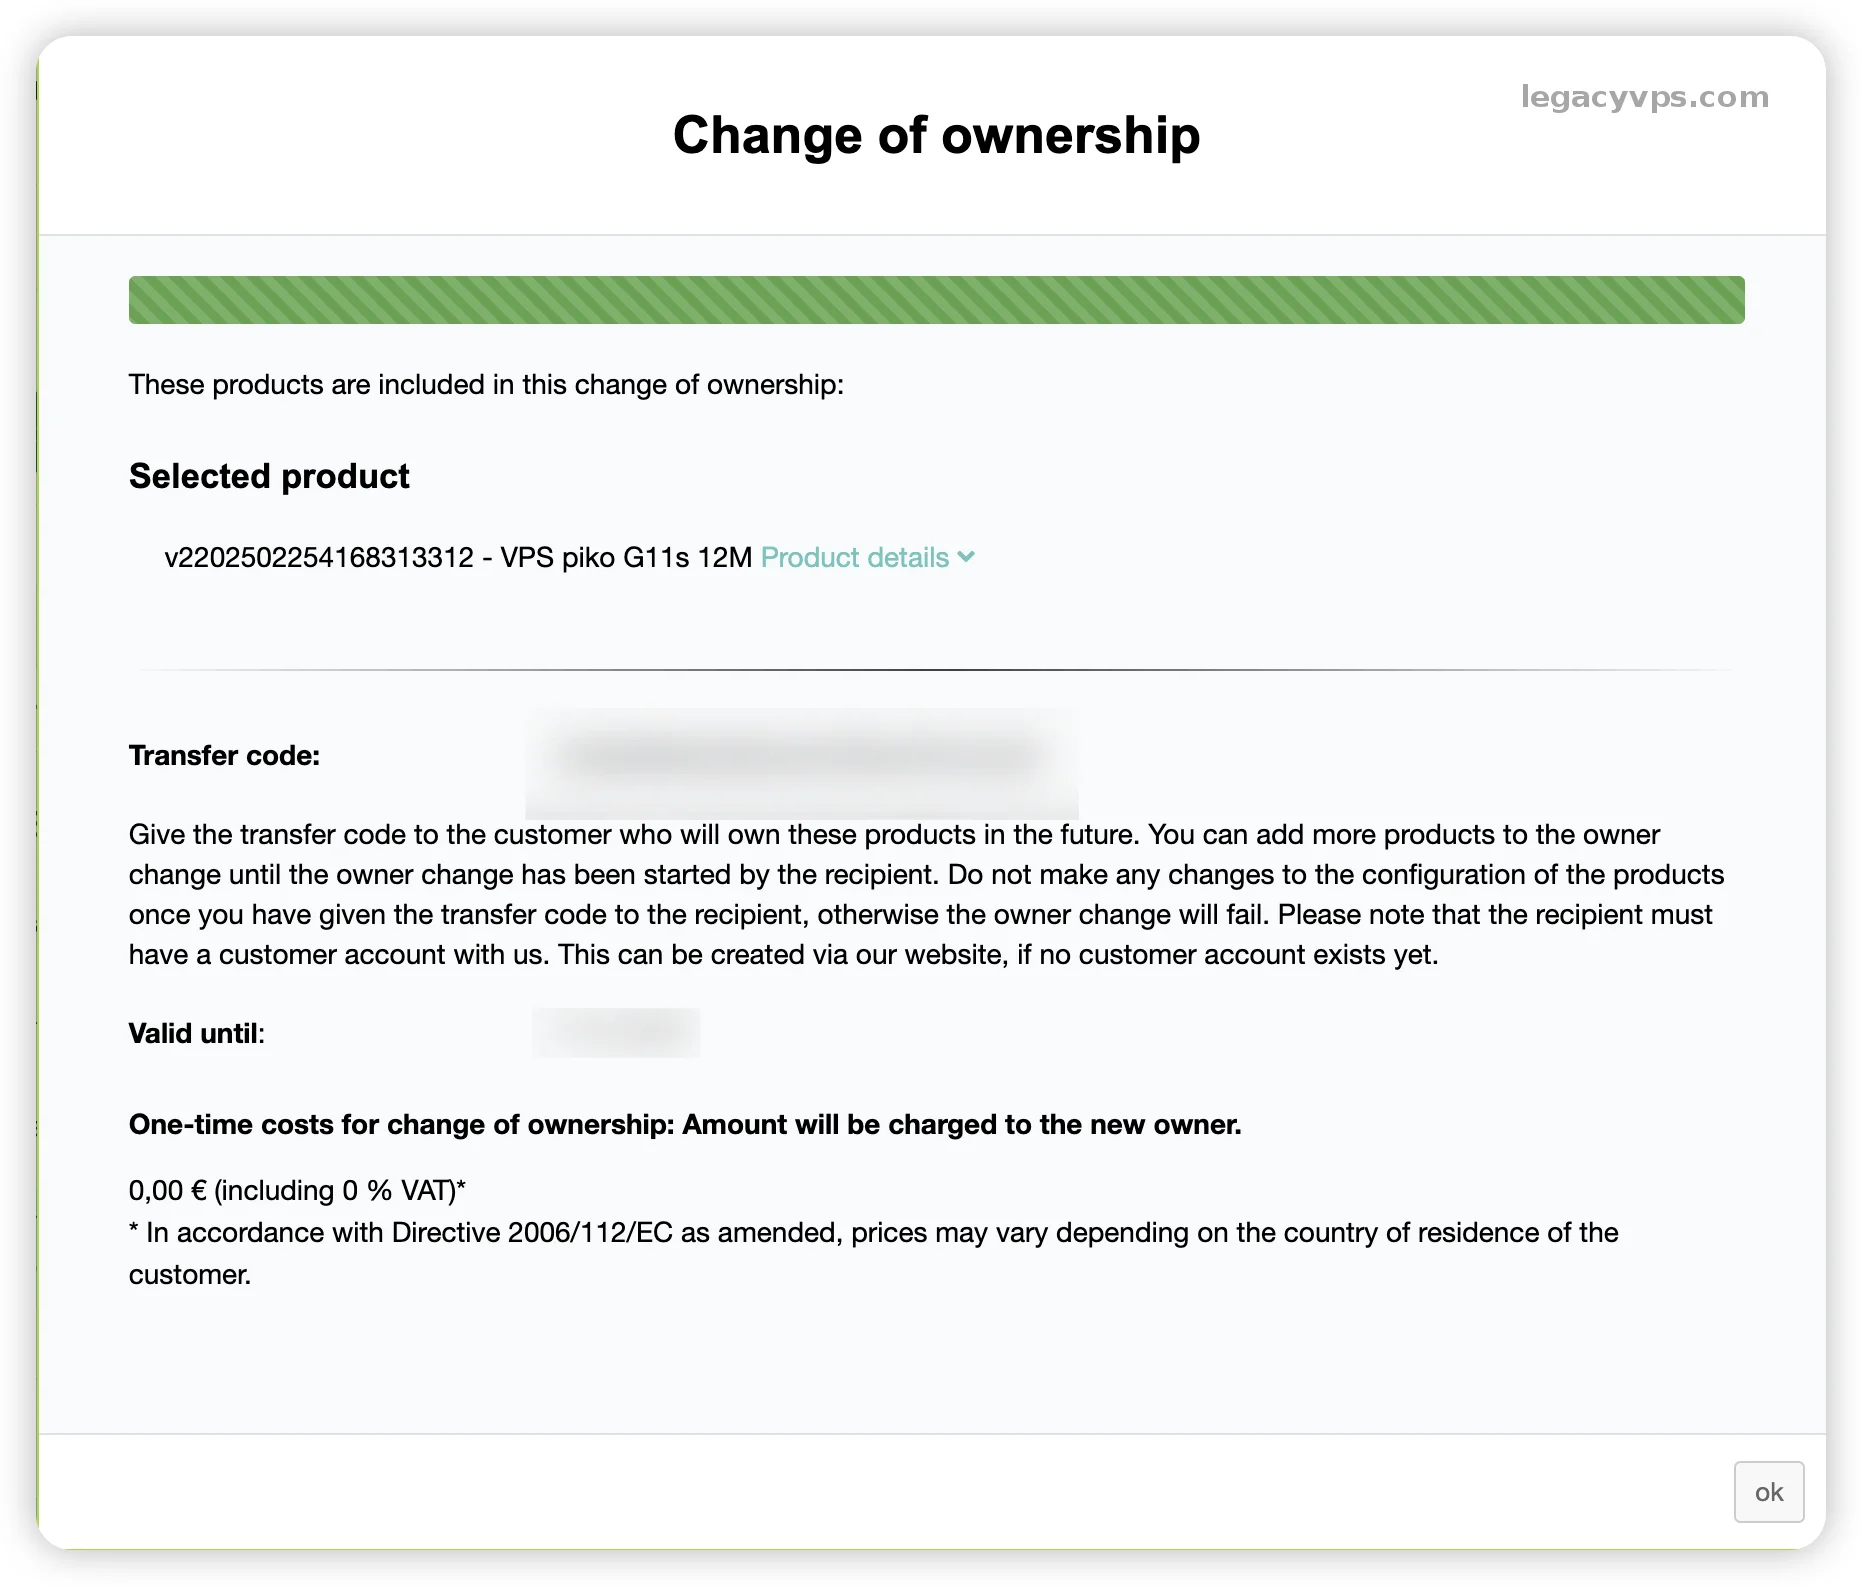Click the 'Please note that the recipient' sentence

(1494, 915)
